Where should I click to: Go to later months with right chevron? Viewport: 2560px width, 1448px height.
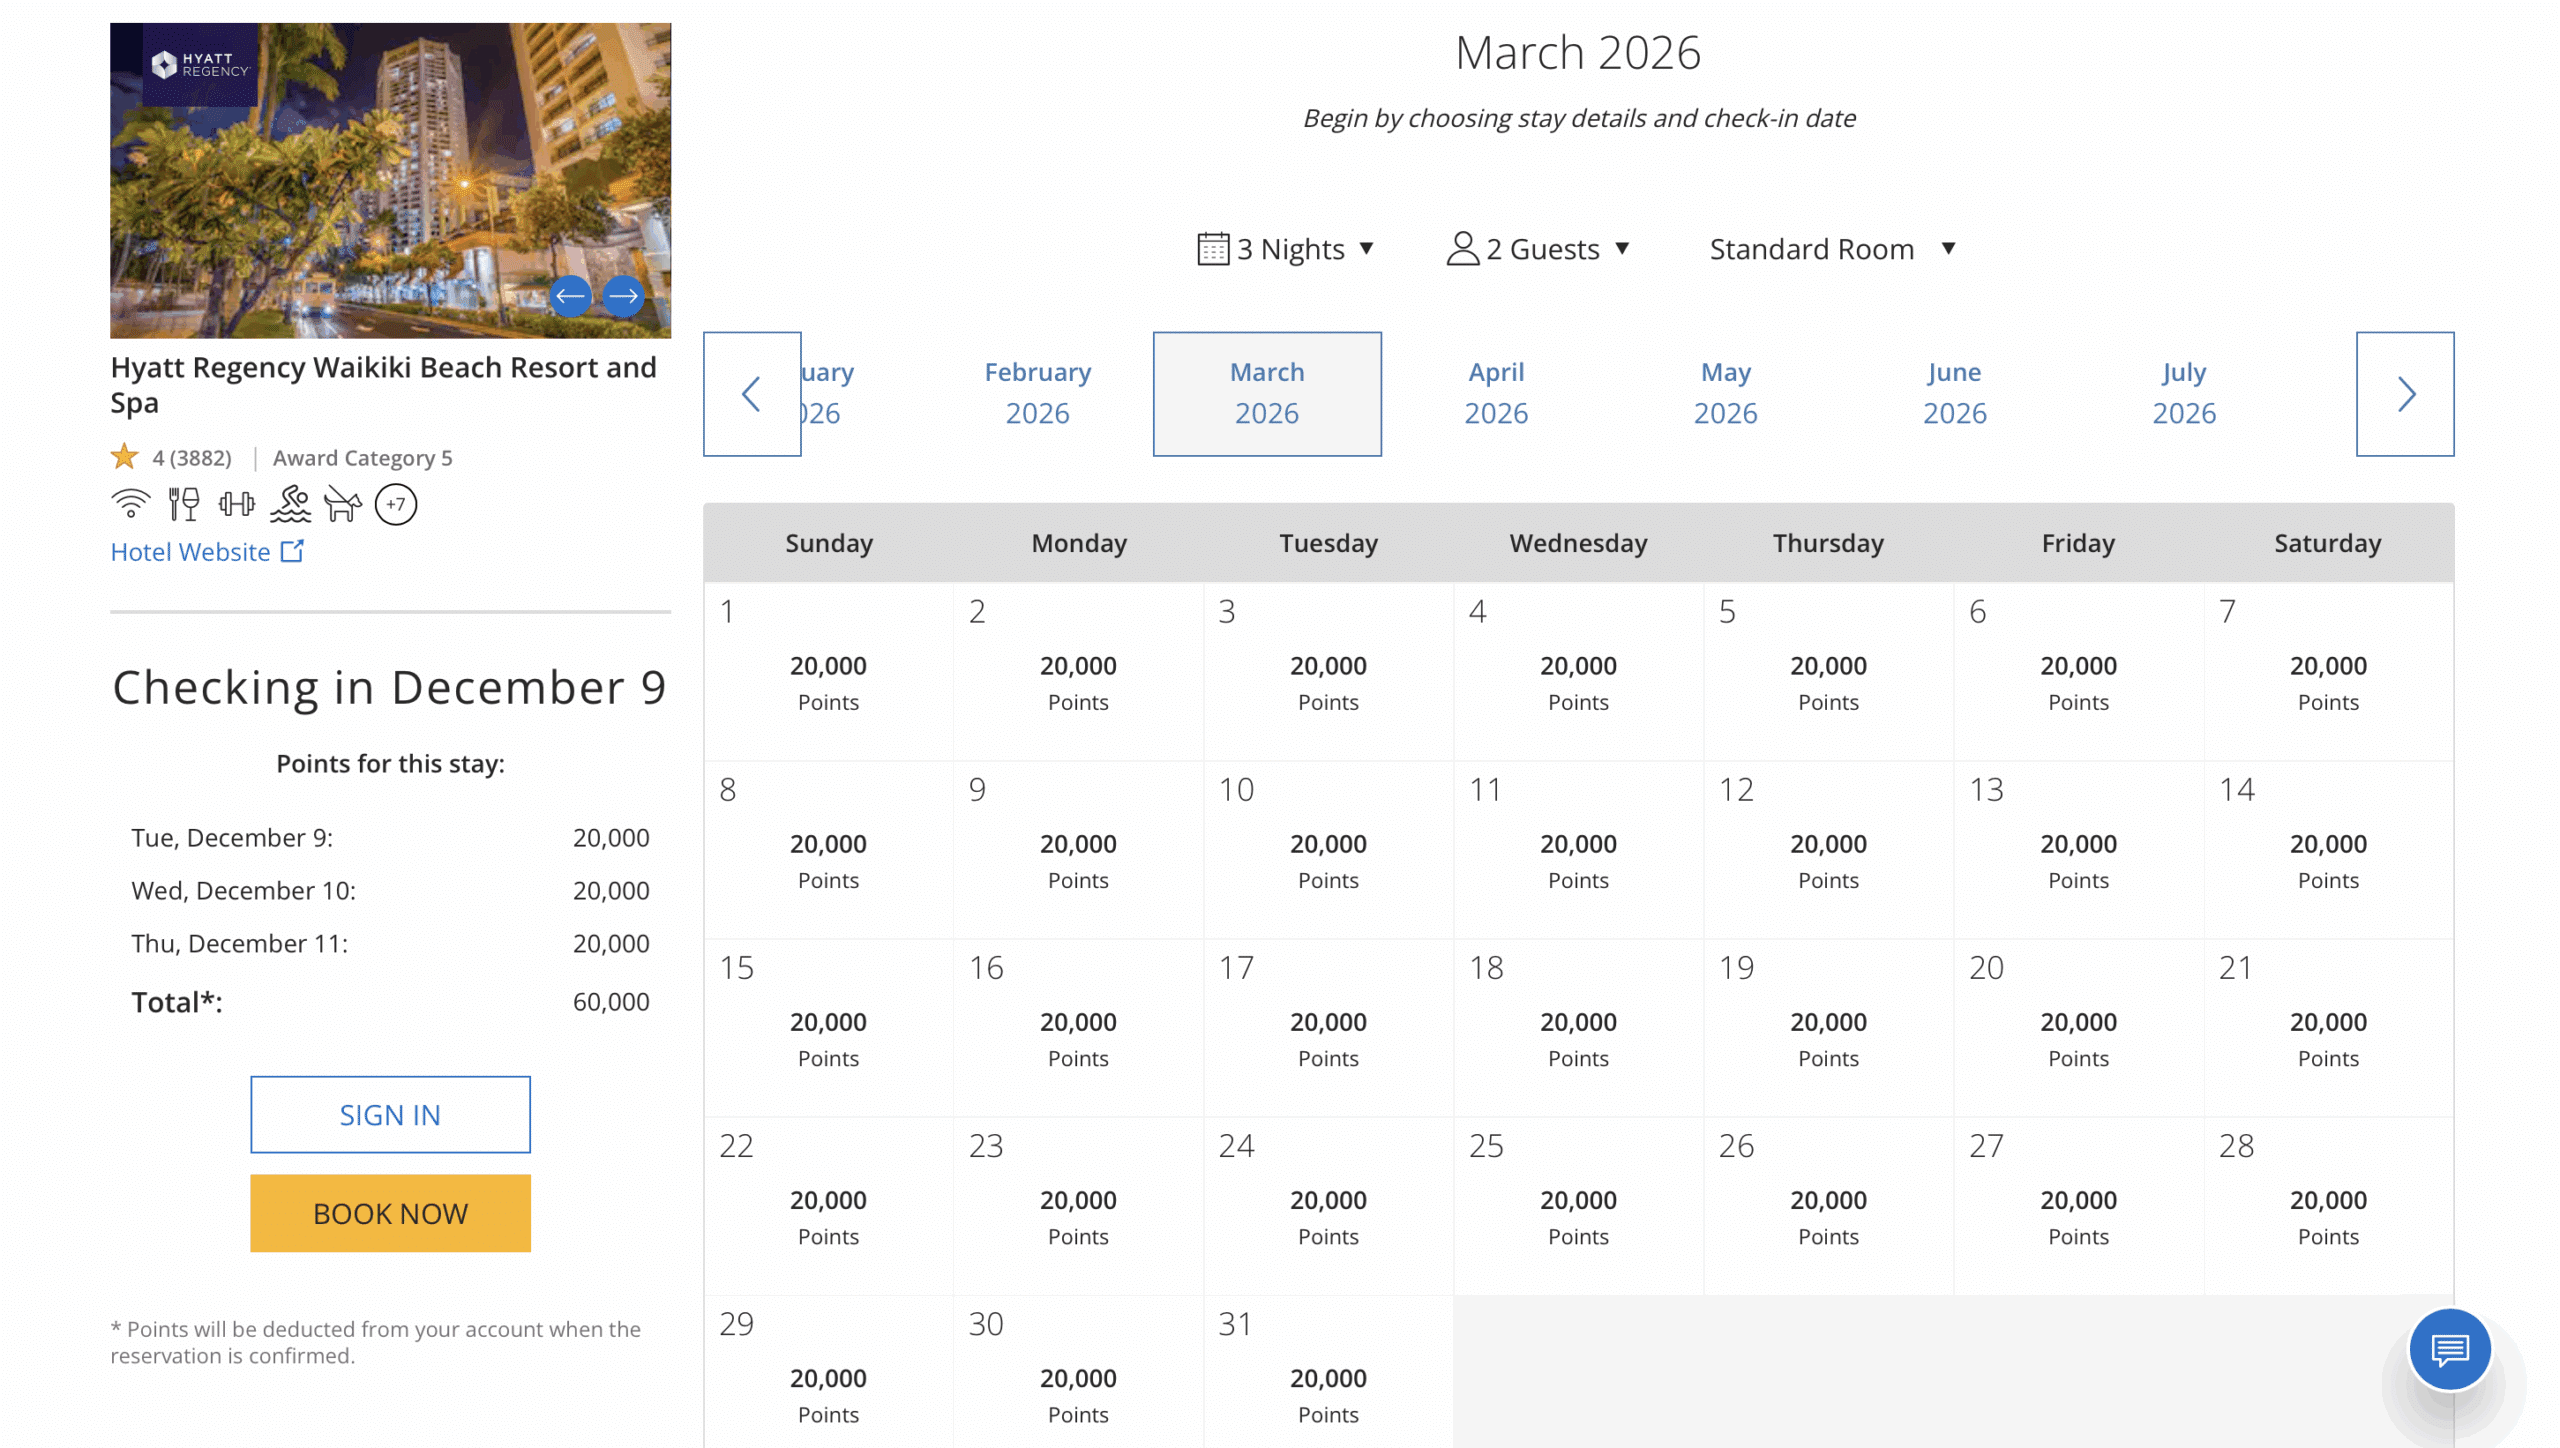(x=2405, y=394)
